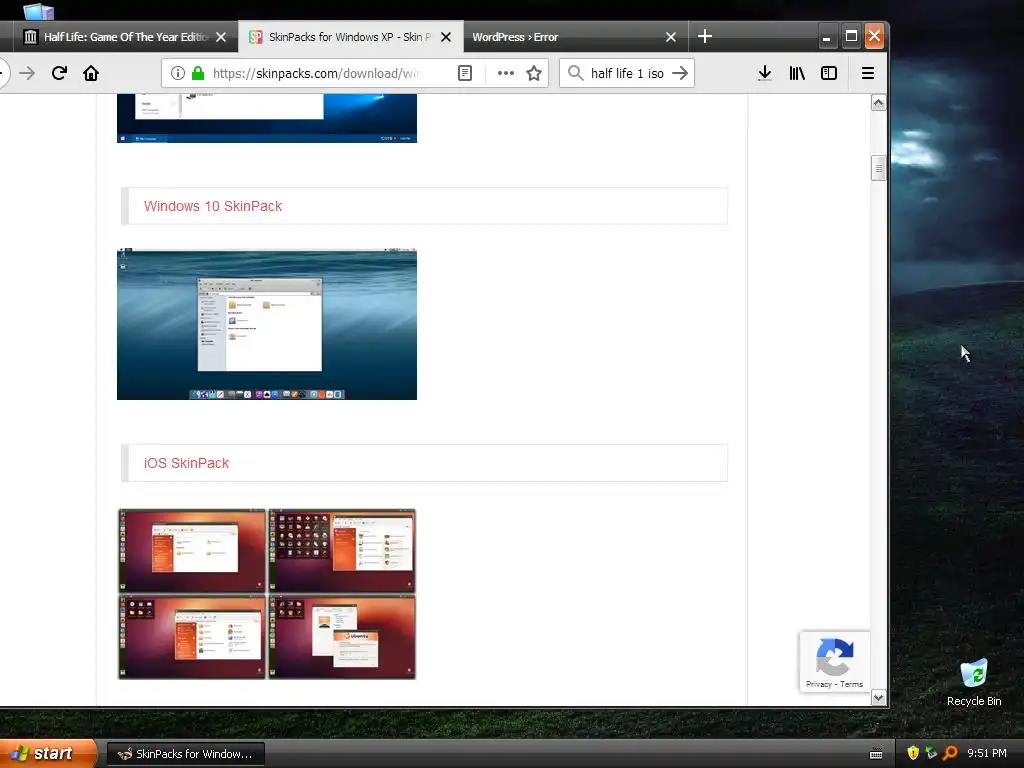1024x768 pixels.
Task: Click the magnifier tray icon
Action: [x=950, y=753]
